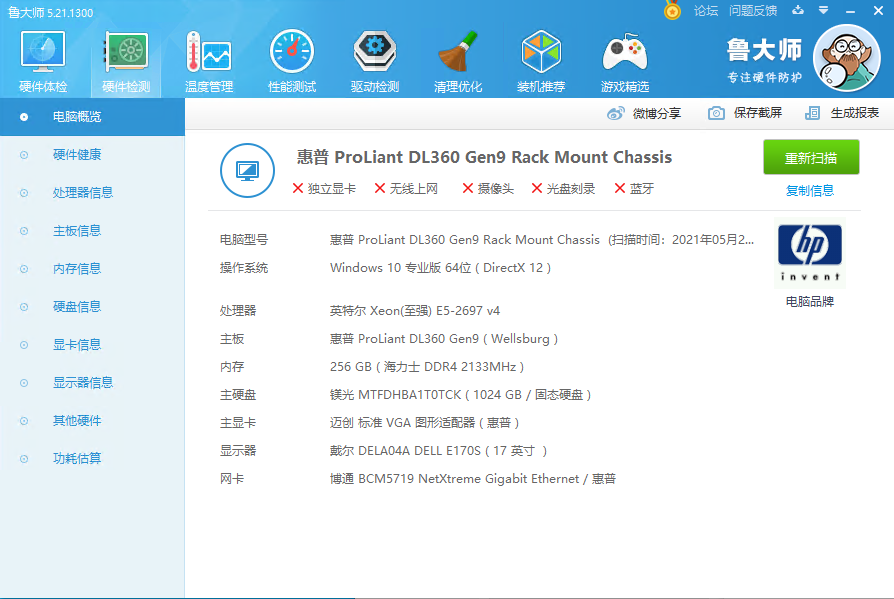This screenshot has height=599, width=894.
Task: Click 生成报表 generate report
Action: pos(854,113)
